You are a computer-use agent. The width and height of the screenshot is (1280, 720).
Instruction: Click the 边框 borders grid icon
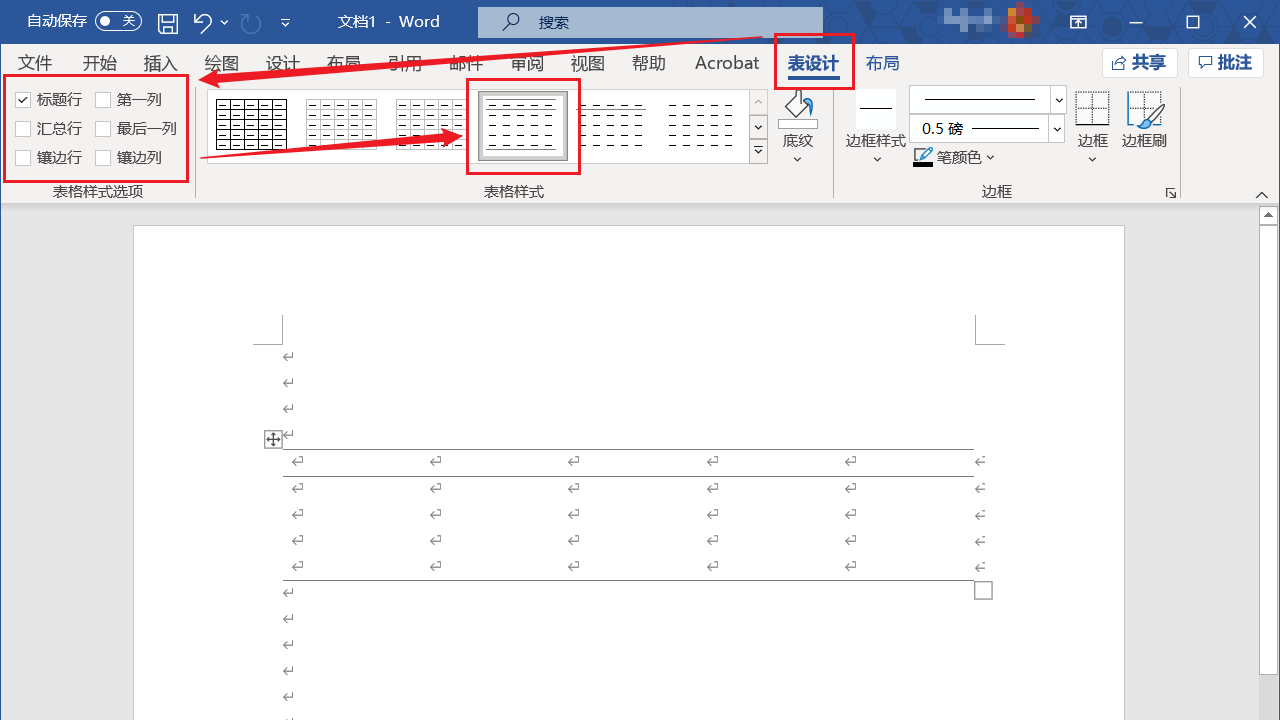coord(1092,109)
